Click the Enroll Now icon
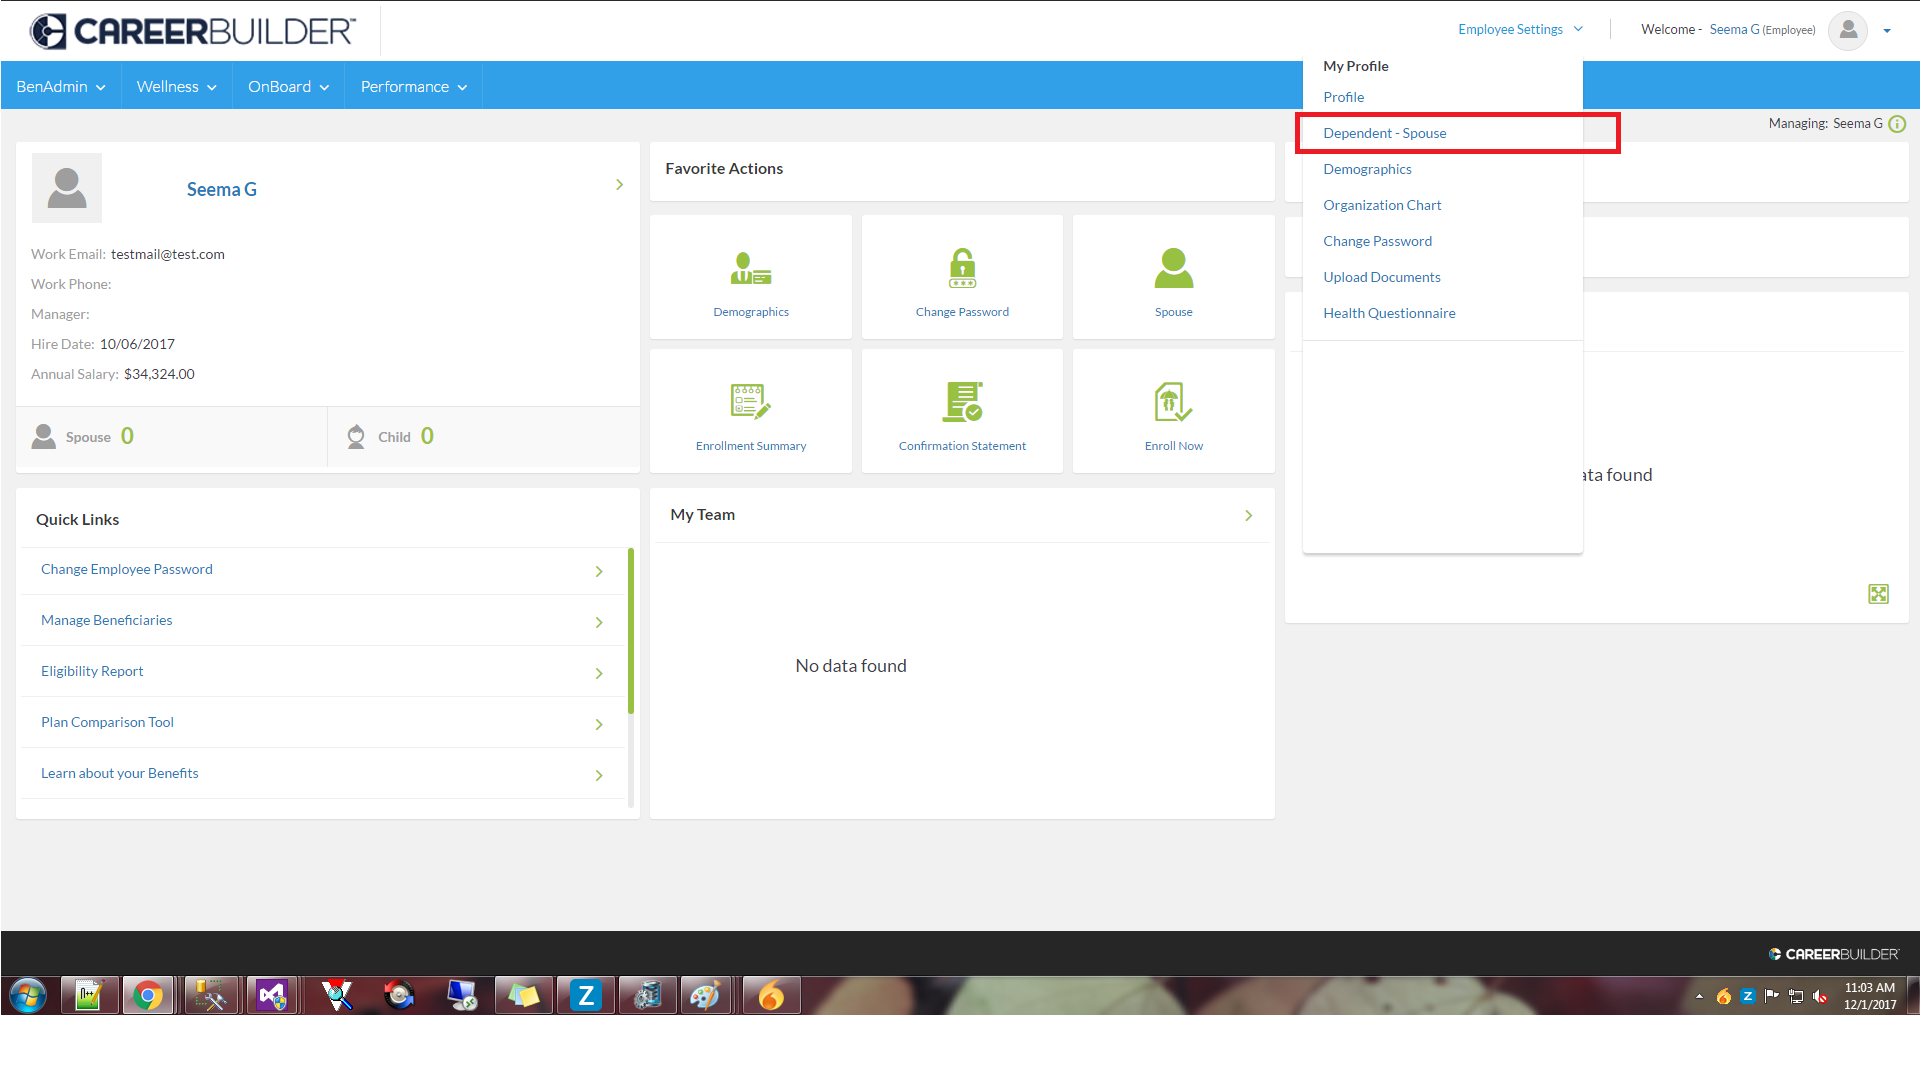This screenshot has height=1080, width=1920. [1173, 402]
